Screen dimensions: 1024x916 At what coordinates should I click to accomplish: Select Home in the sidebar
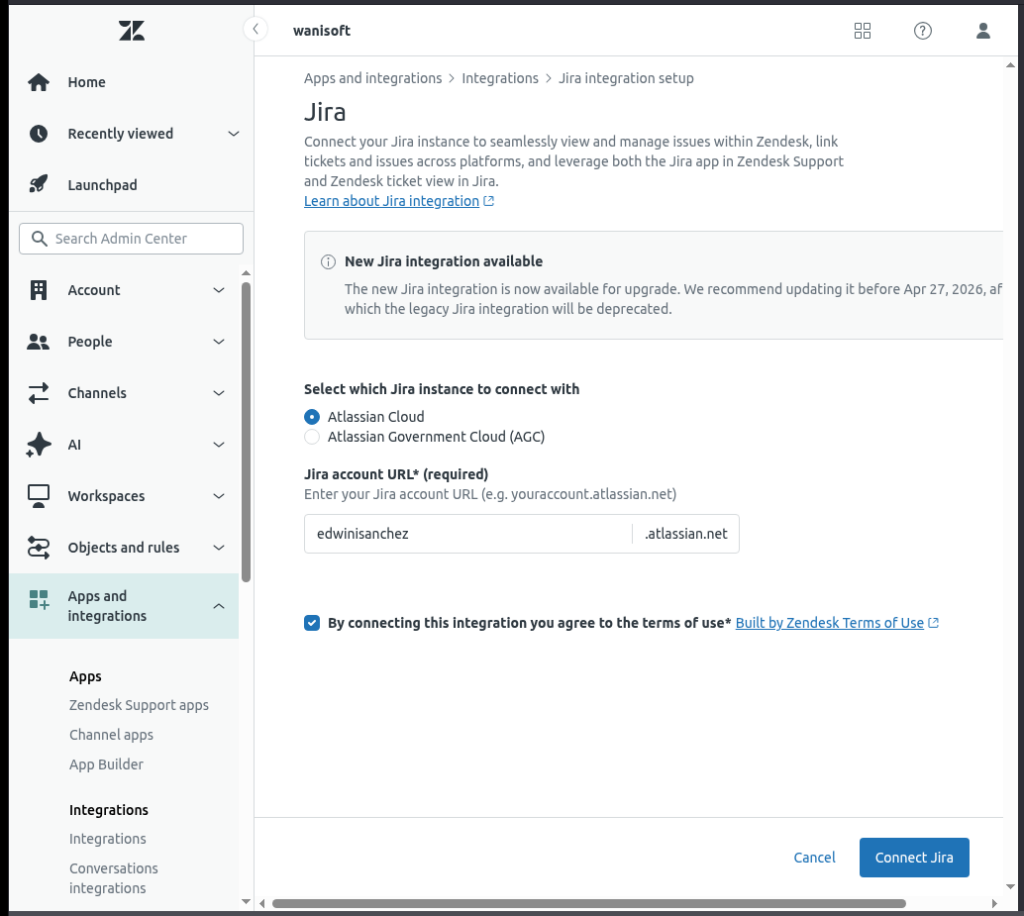[x=87, y=82]
